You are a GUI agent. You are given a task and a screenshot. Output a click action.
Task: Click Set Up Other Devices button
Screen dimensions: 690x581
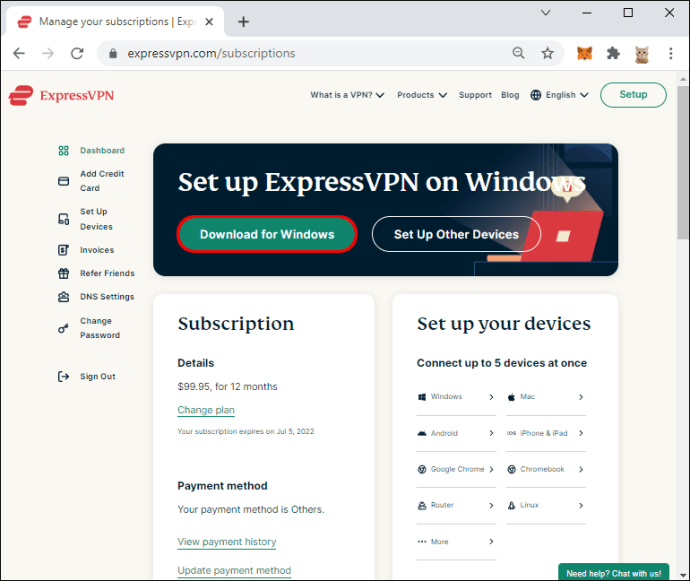click(456, 234)
